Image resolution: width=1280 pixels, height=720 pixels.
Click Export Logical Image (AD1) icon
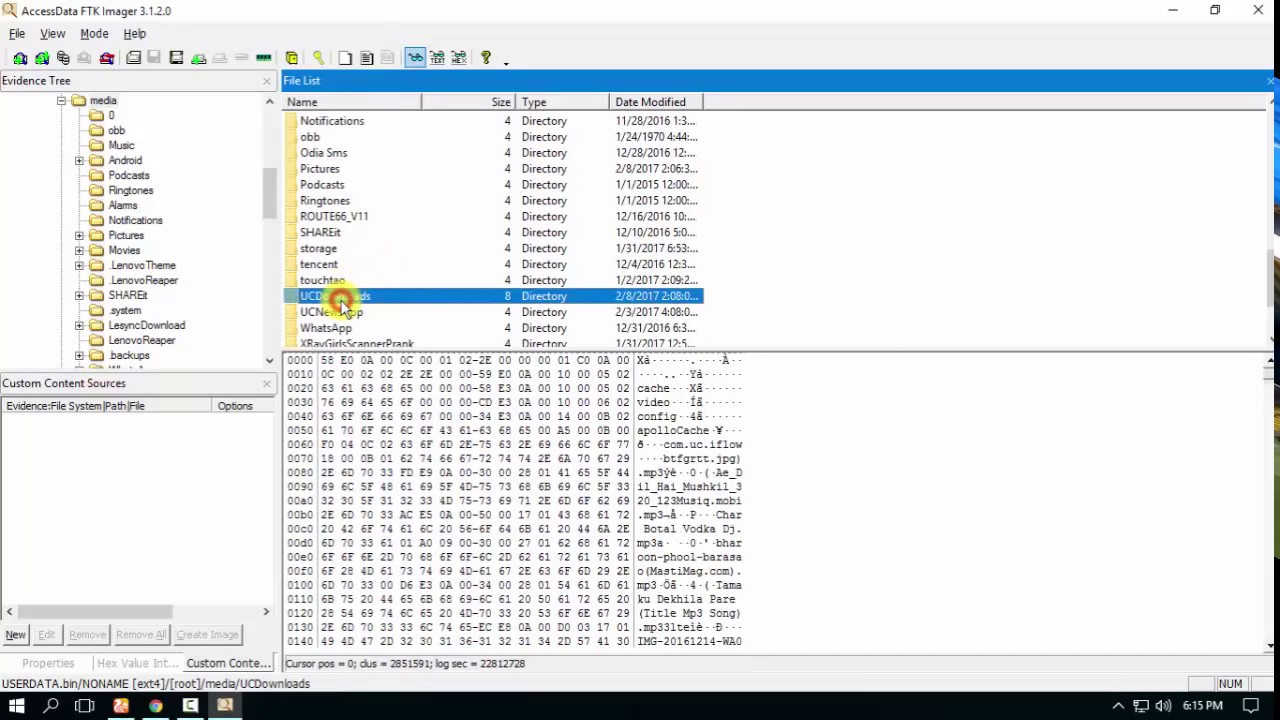click(x=177, y=58)
